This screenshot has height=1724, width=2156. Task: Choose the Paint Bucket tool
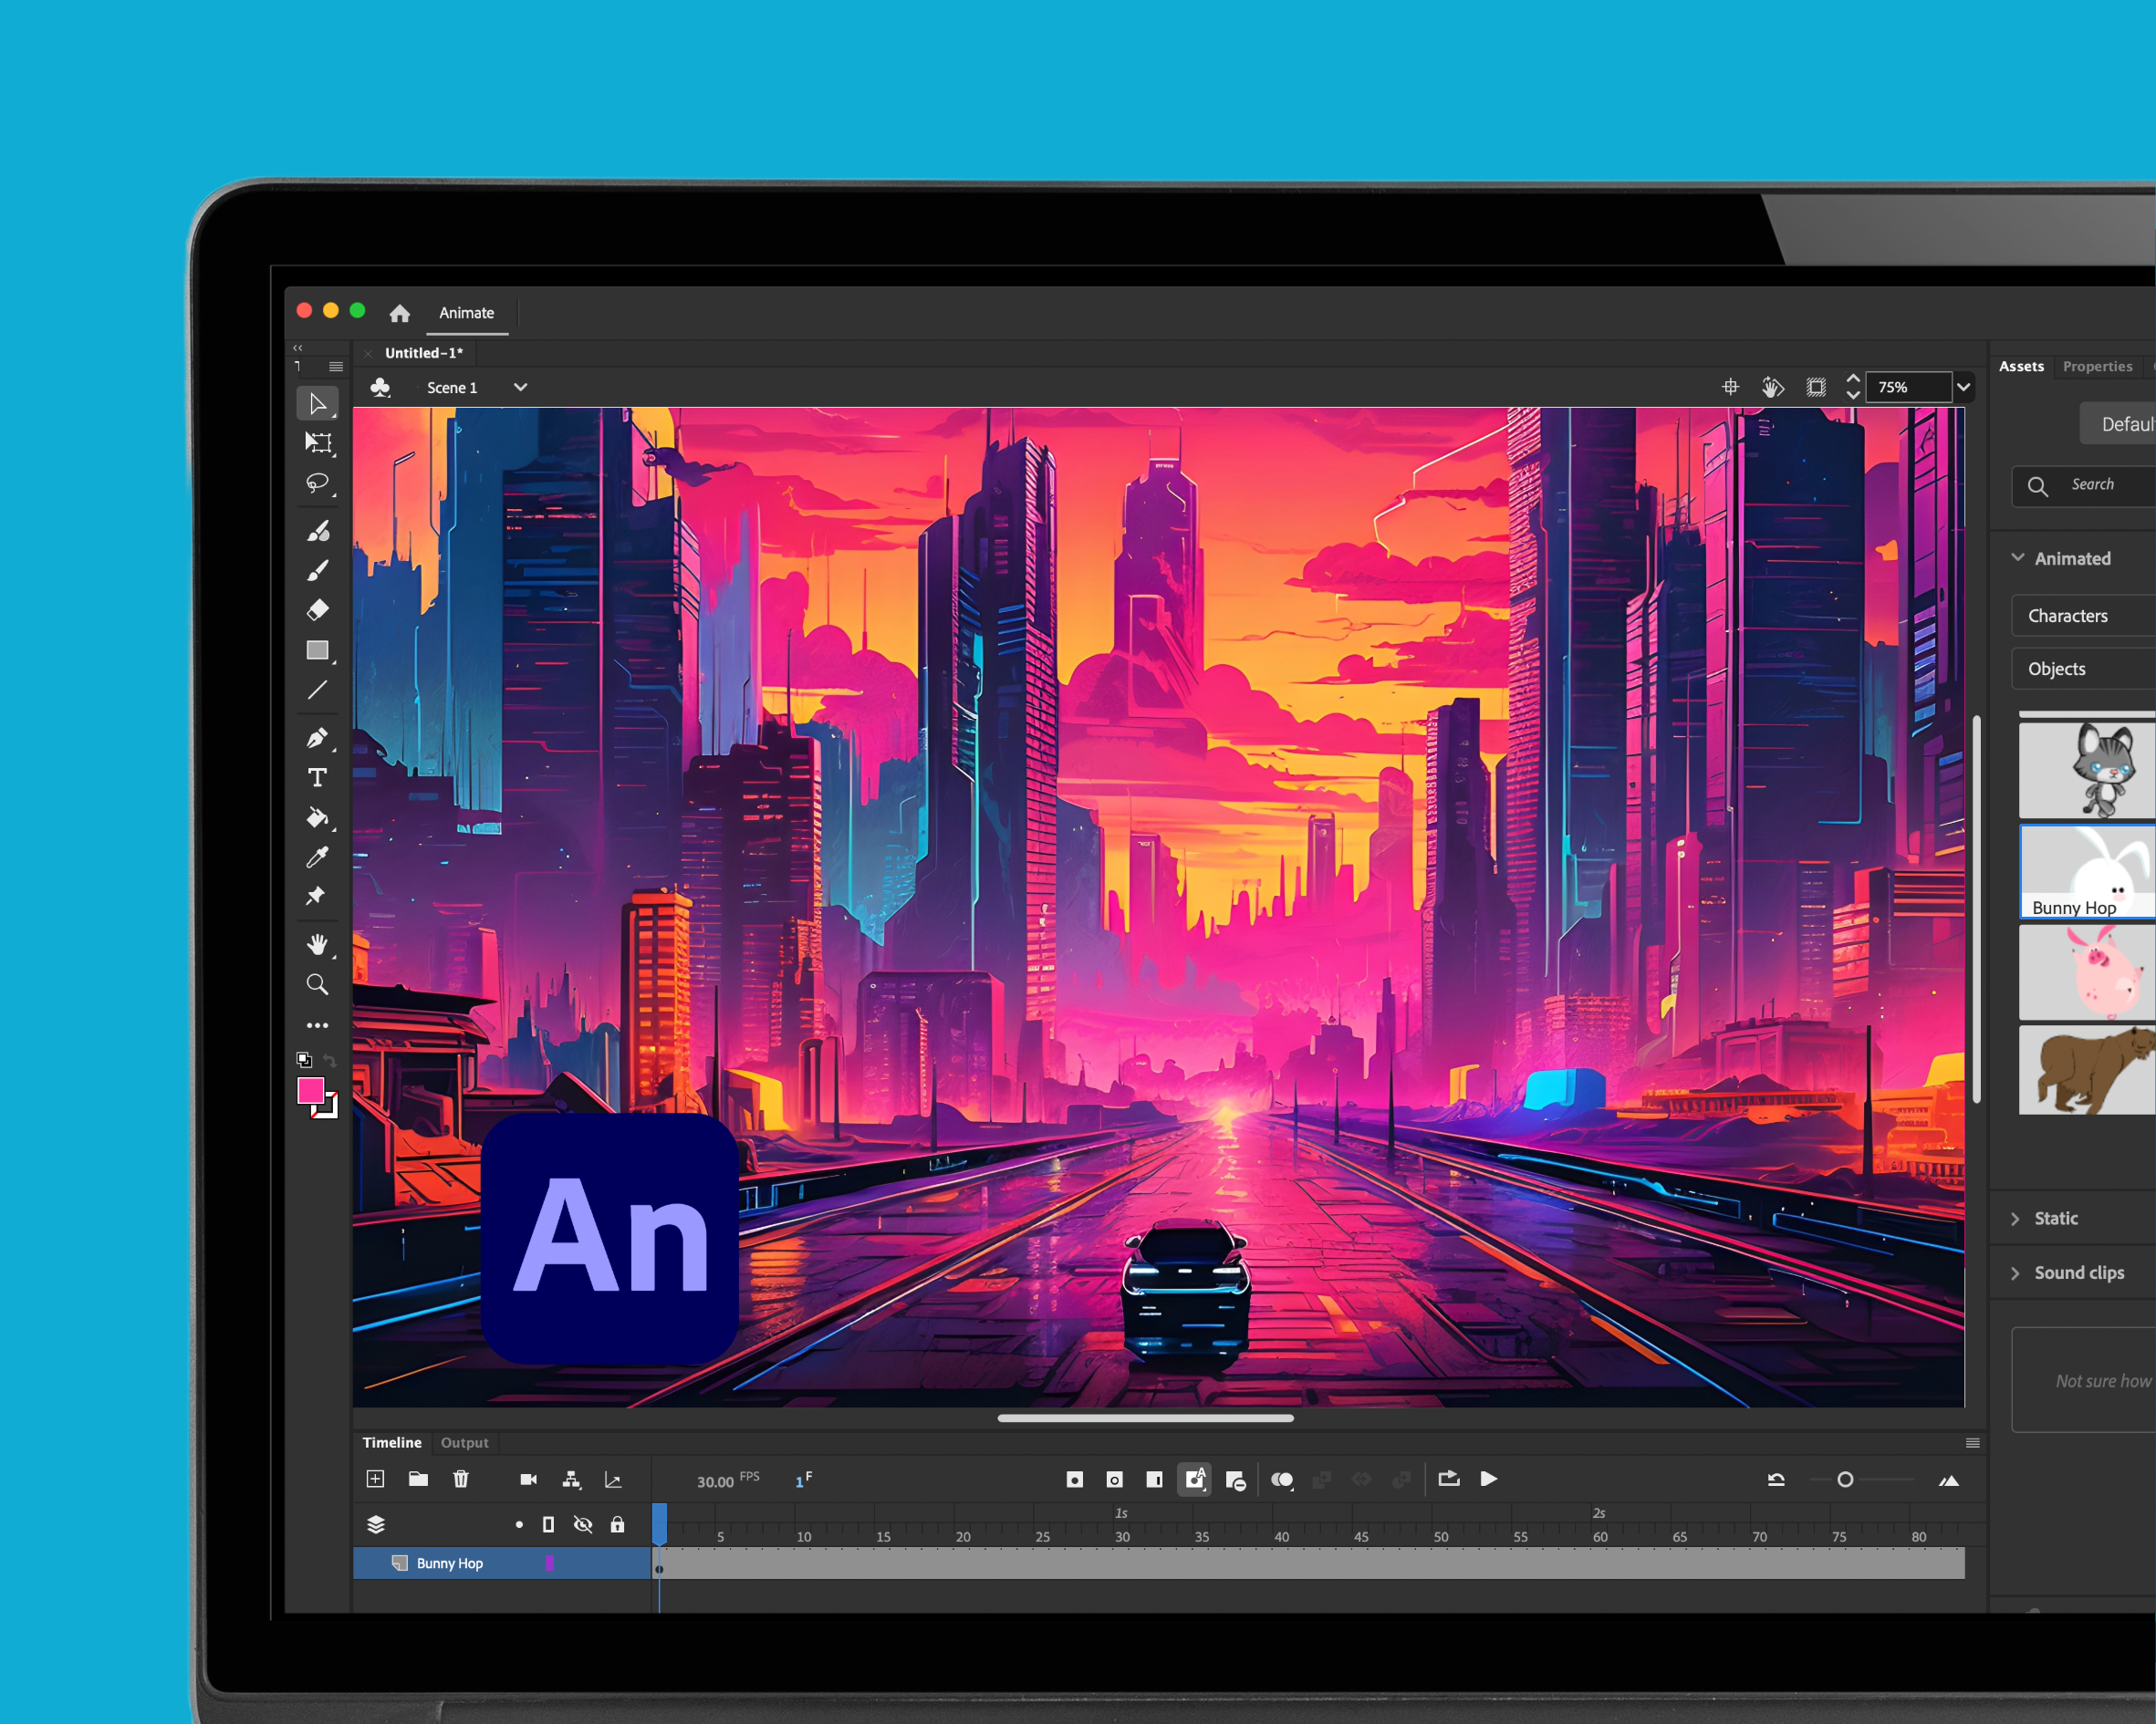click(317, 818)
